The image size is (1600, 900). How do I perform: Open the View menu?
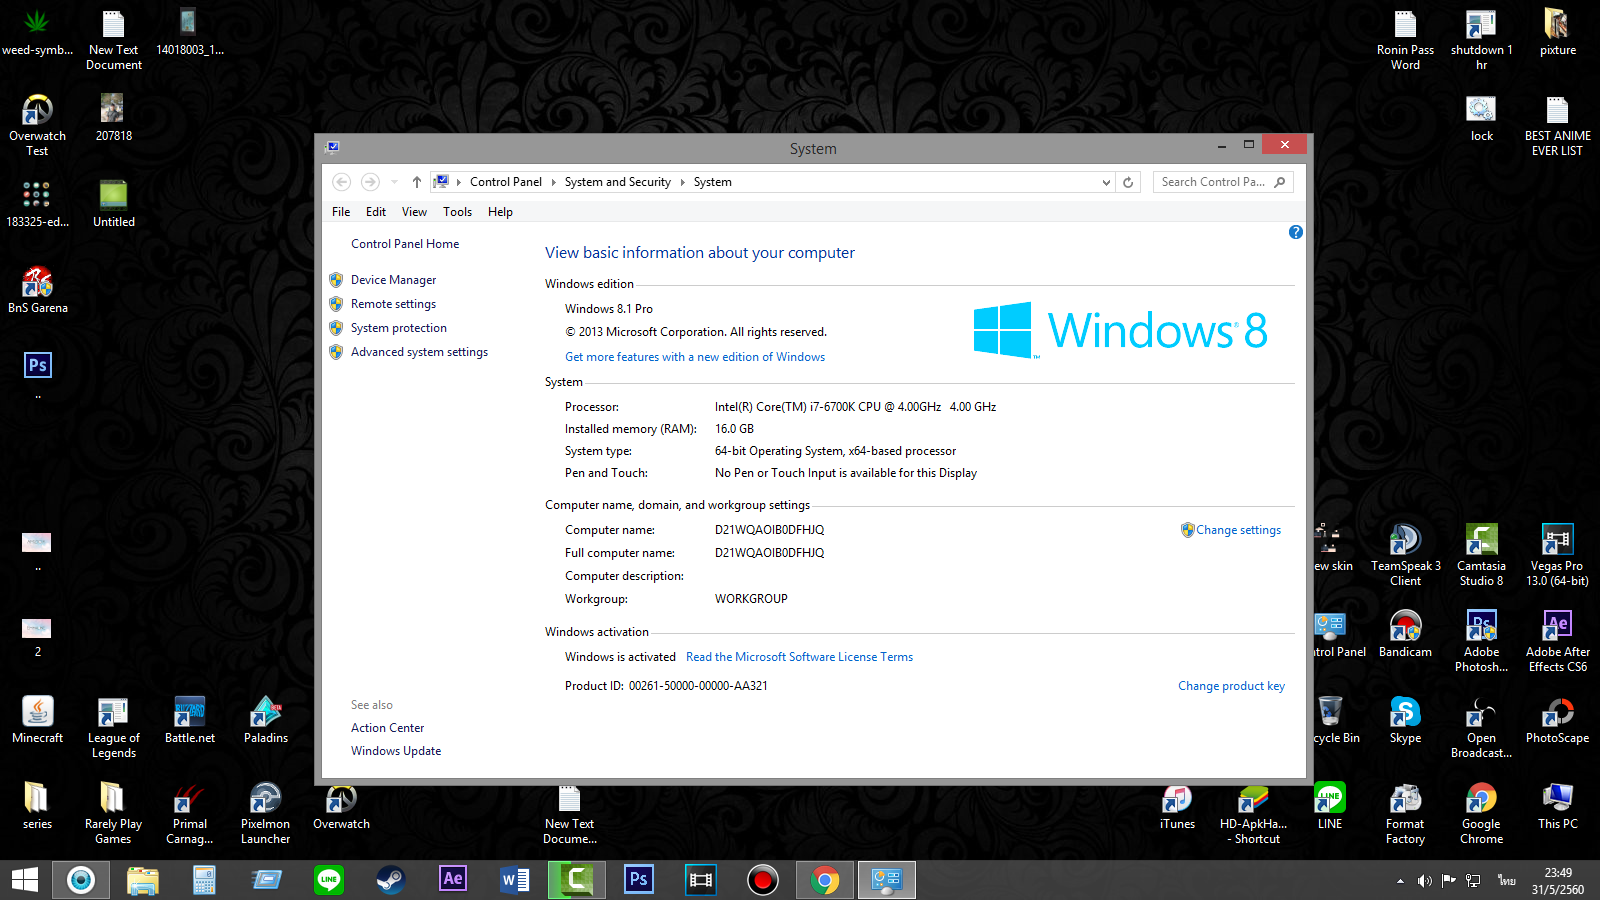point(414,212)
